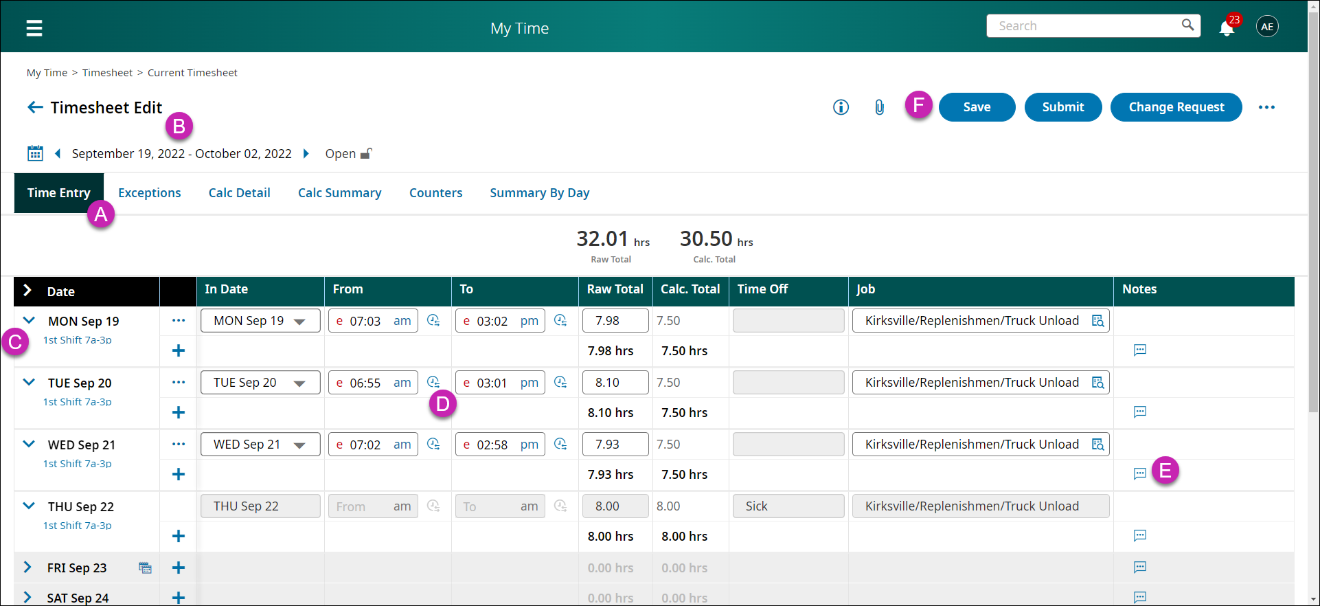
Task: Open the AE user profile avatar
Action: pyautogui.click(x=1267, y=27)
